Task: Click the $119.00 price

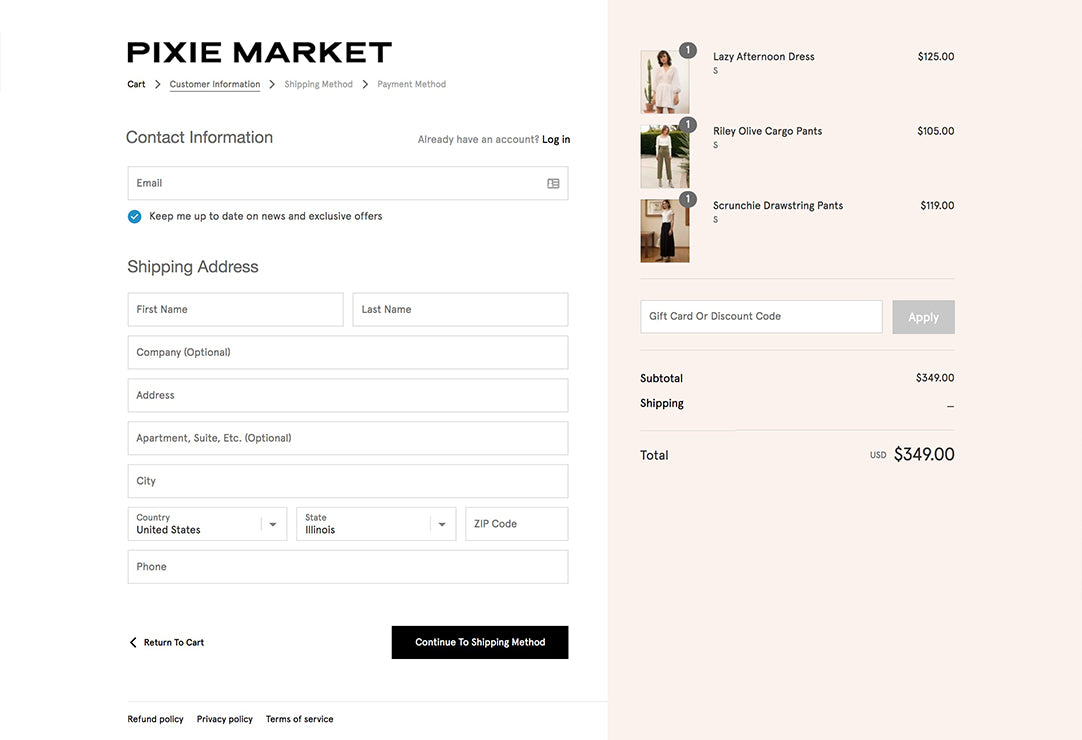Action: point(937,206)
